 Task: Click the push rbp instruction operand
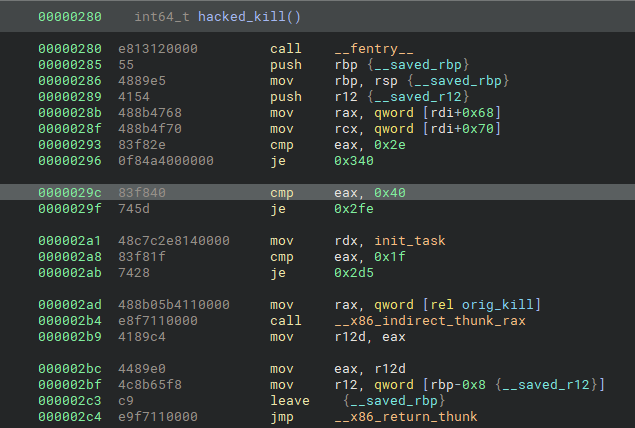346,65
